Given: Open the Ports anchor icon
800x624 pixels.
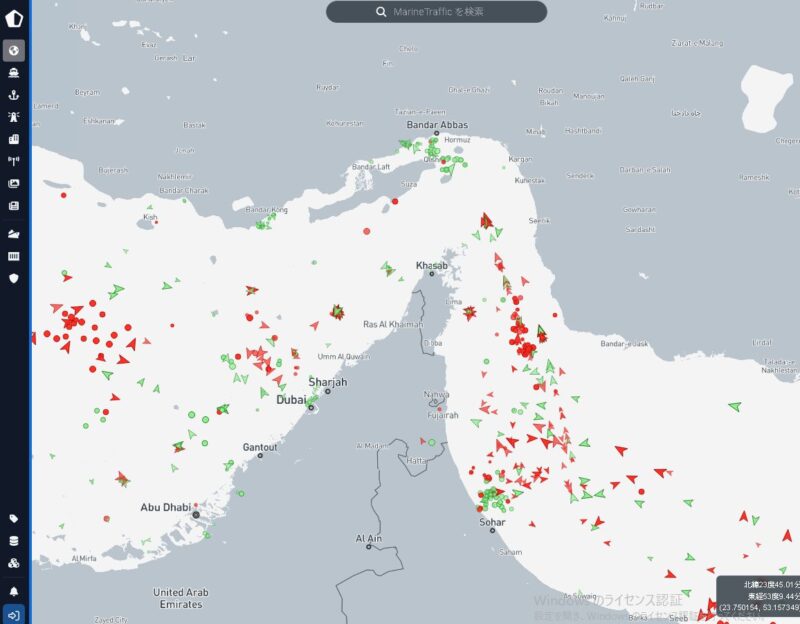Looking at the screenshot, I should (x=14, y=95).
